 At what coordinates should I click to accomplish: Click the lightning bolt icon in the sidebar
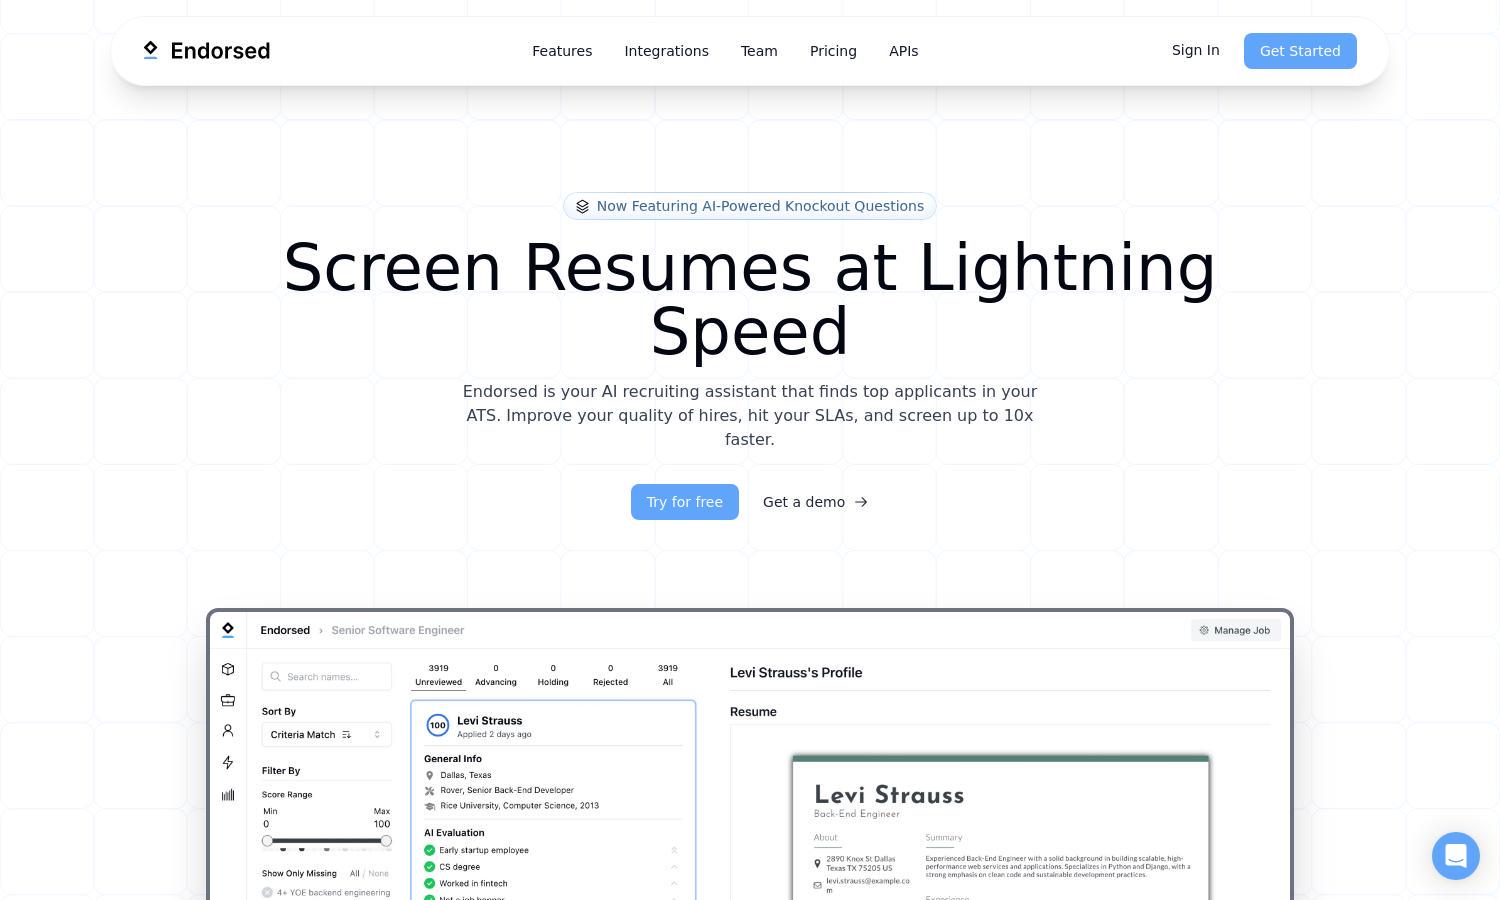(228, 763)
